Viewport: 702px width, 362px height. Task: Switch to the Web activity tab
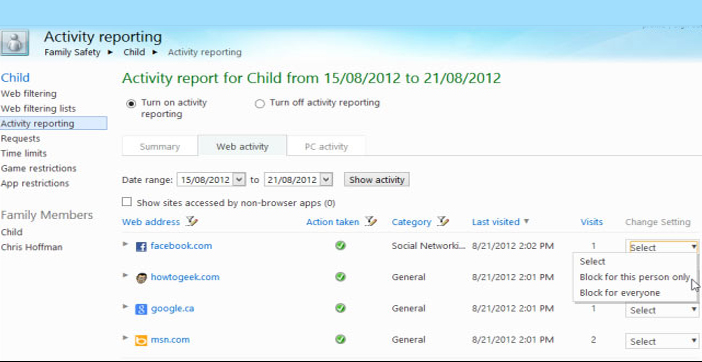click(242, 146)
